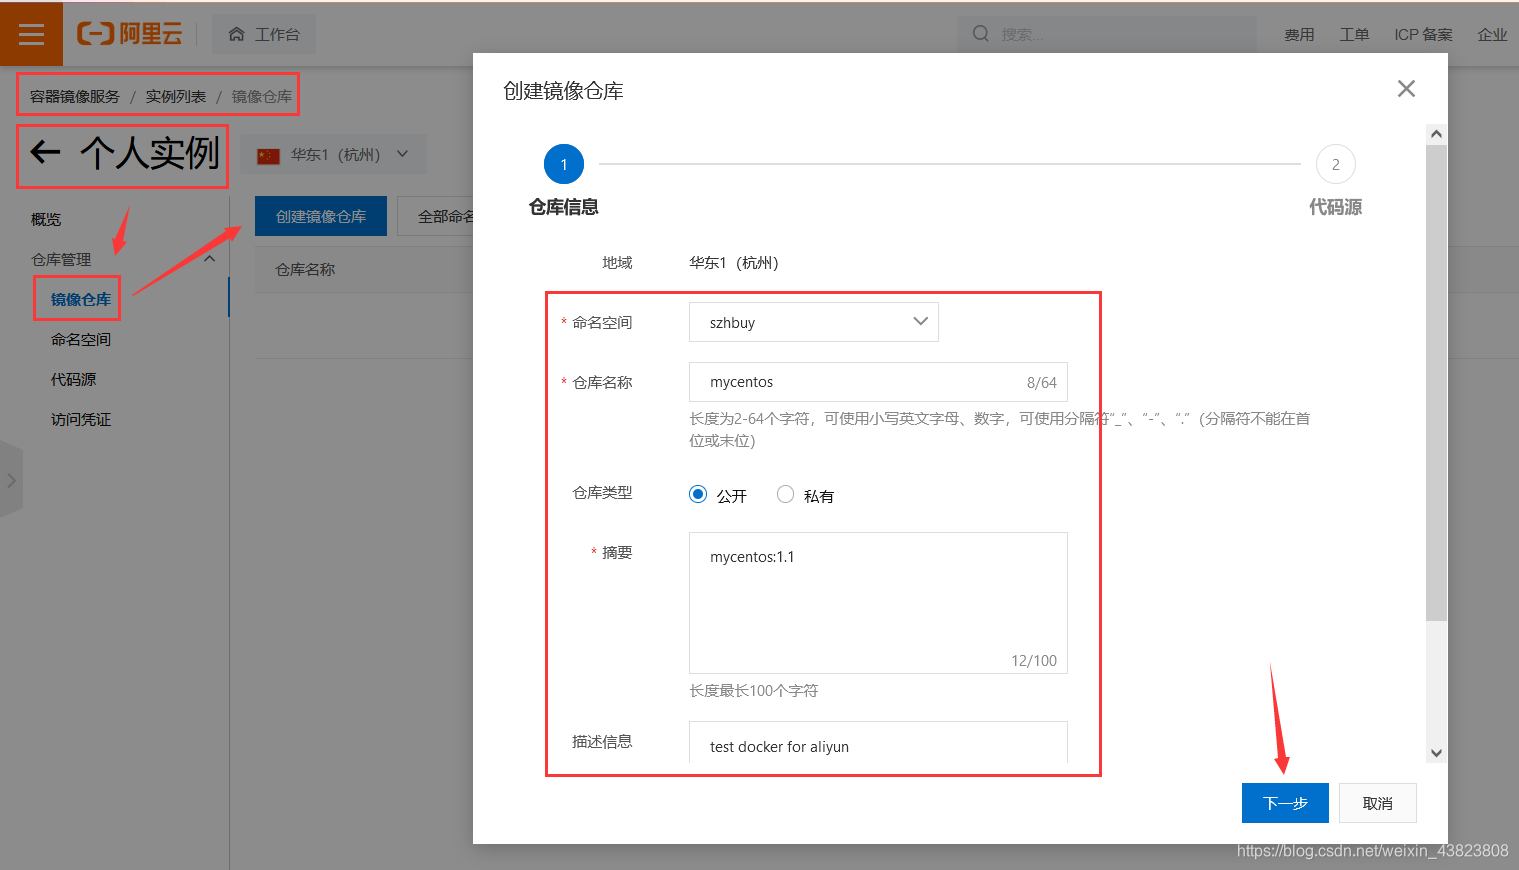Click the 仓库名称 table column header
This screenshot has height=870, width=1519.
305,269
